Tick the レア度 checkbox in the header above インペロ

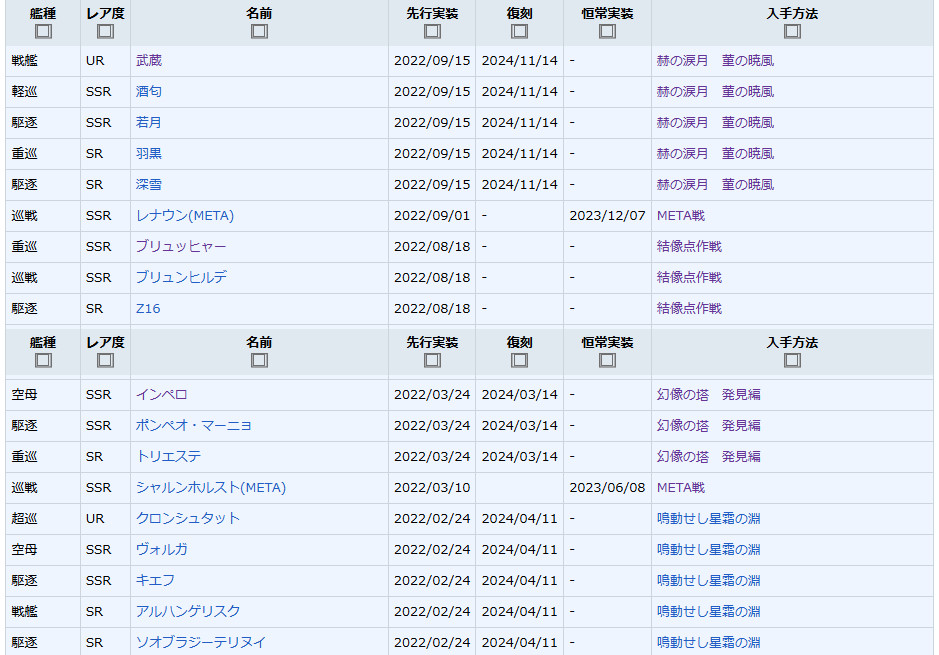[x=105, y=360]
